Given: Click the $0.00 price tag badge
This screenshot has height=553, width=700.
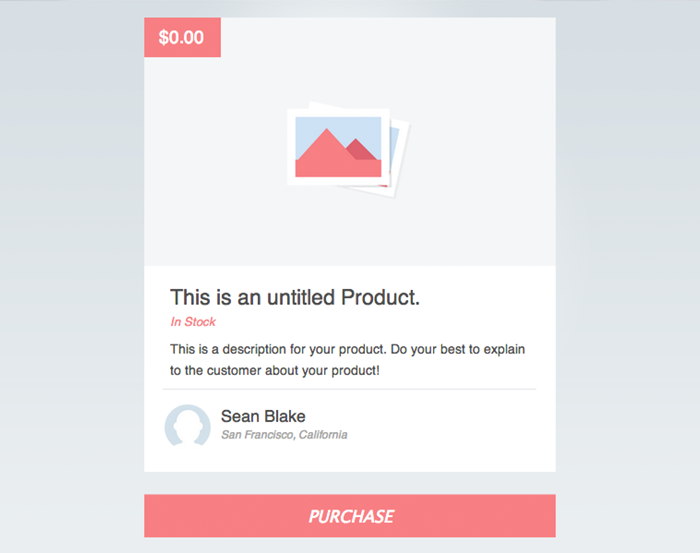Looking at the screenshot, I should tap(182, 37).
